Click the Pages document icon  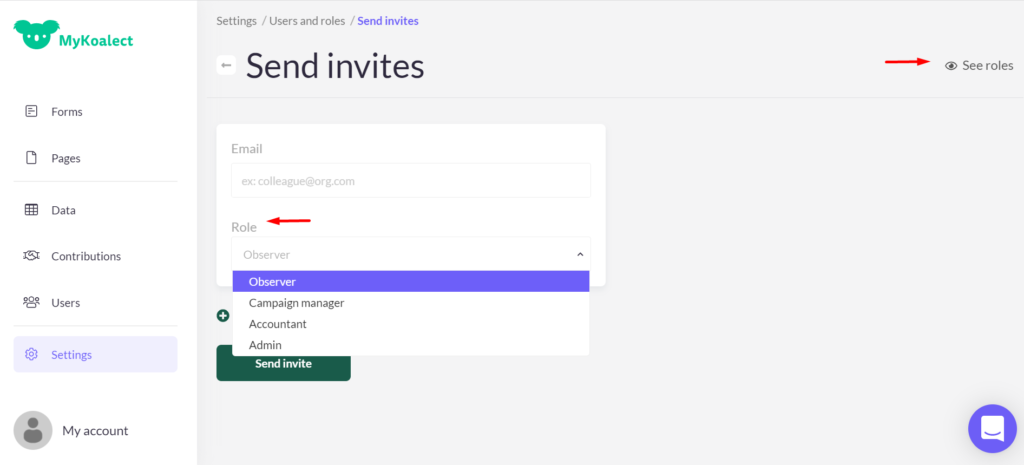(31, 158)
